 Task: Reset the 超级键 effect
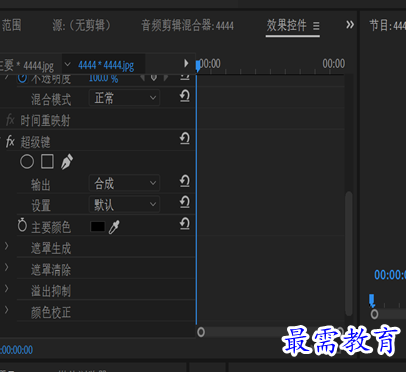pos(185,138)
